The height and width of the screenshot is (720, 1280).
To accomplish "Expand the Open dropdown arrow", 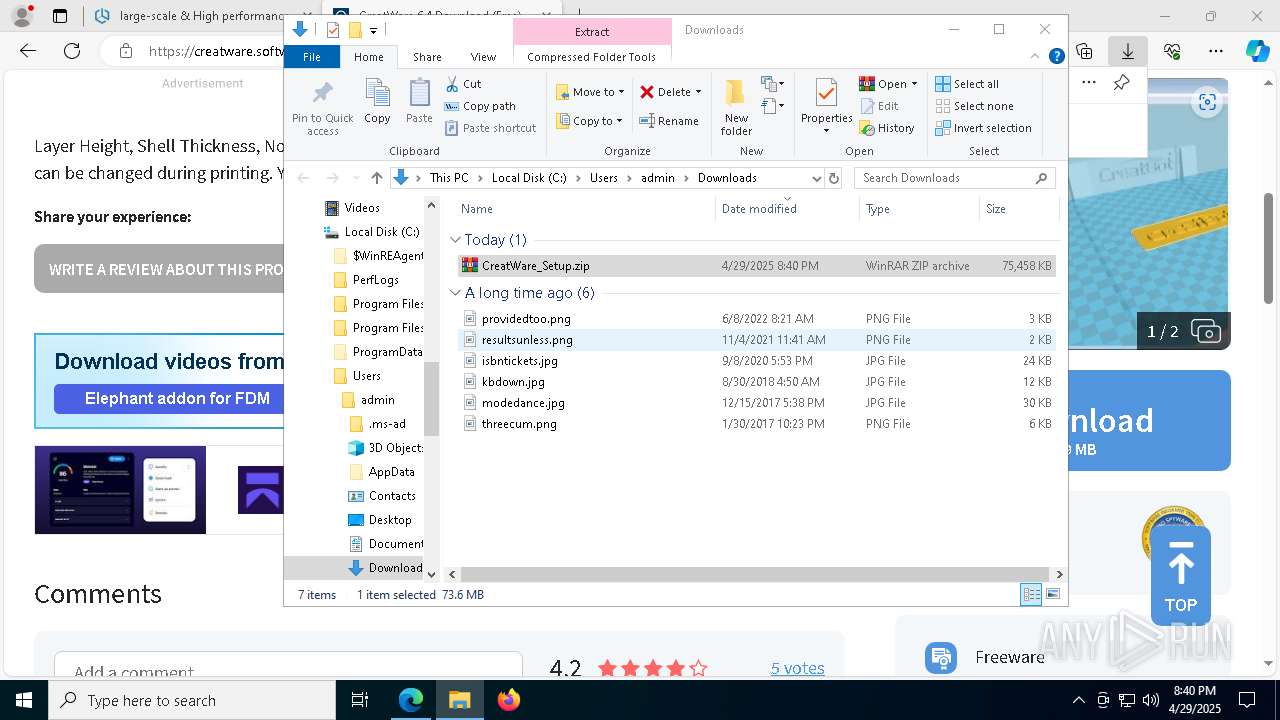I will (914, 84).
